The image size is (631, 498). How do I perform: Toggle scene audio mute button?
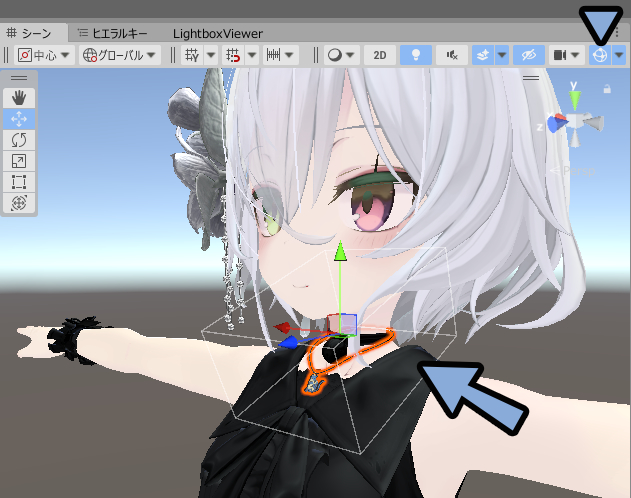[452, 55]
